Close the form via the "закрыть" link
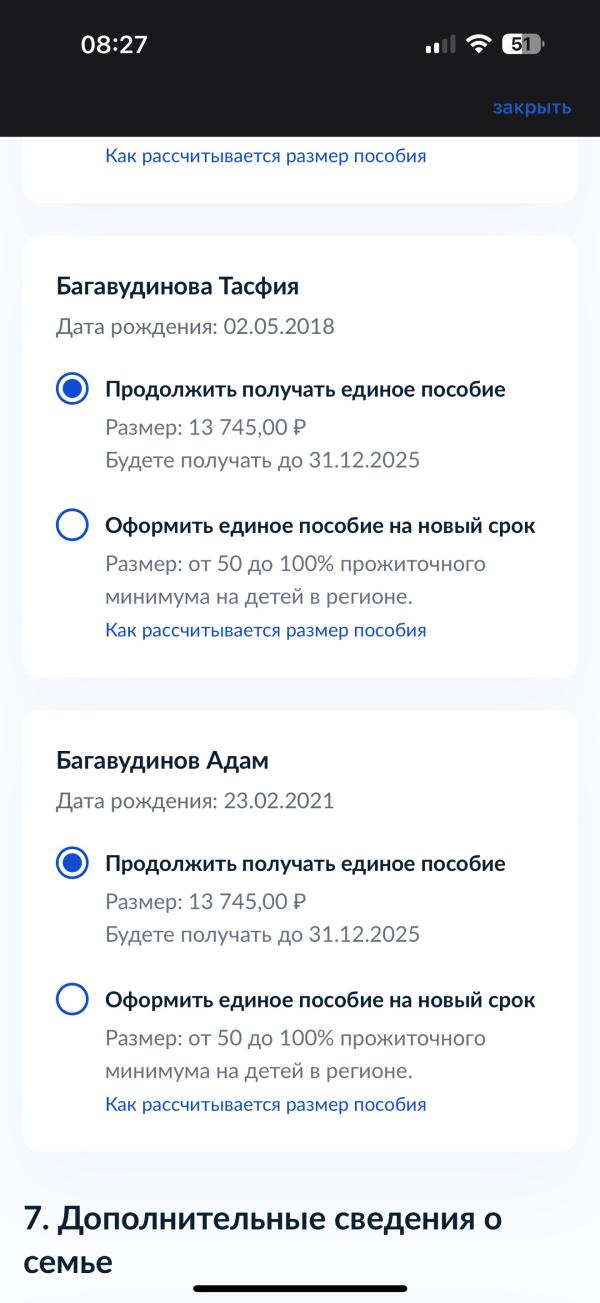 click(x=531, y=107)
